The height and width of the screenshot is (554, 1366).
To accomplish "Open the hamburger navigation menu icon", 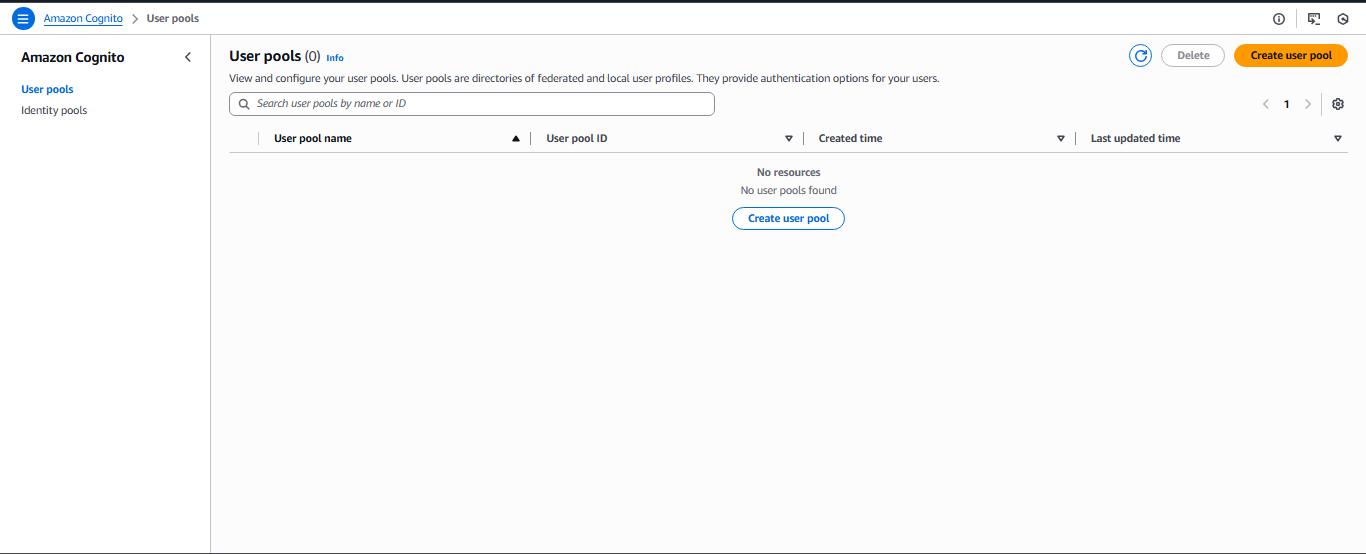I will click(23, 18).
